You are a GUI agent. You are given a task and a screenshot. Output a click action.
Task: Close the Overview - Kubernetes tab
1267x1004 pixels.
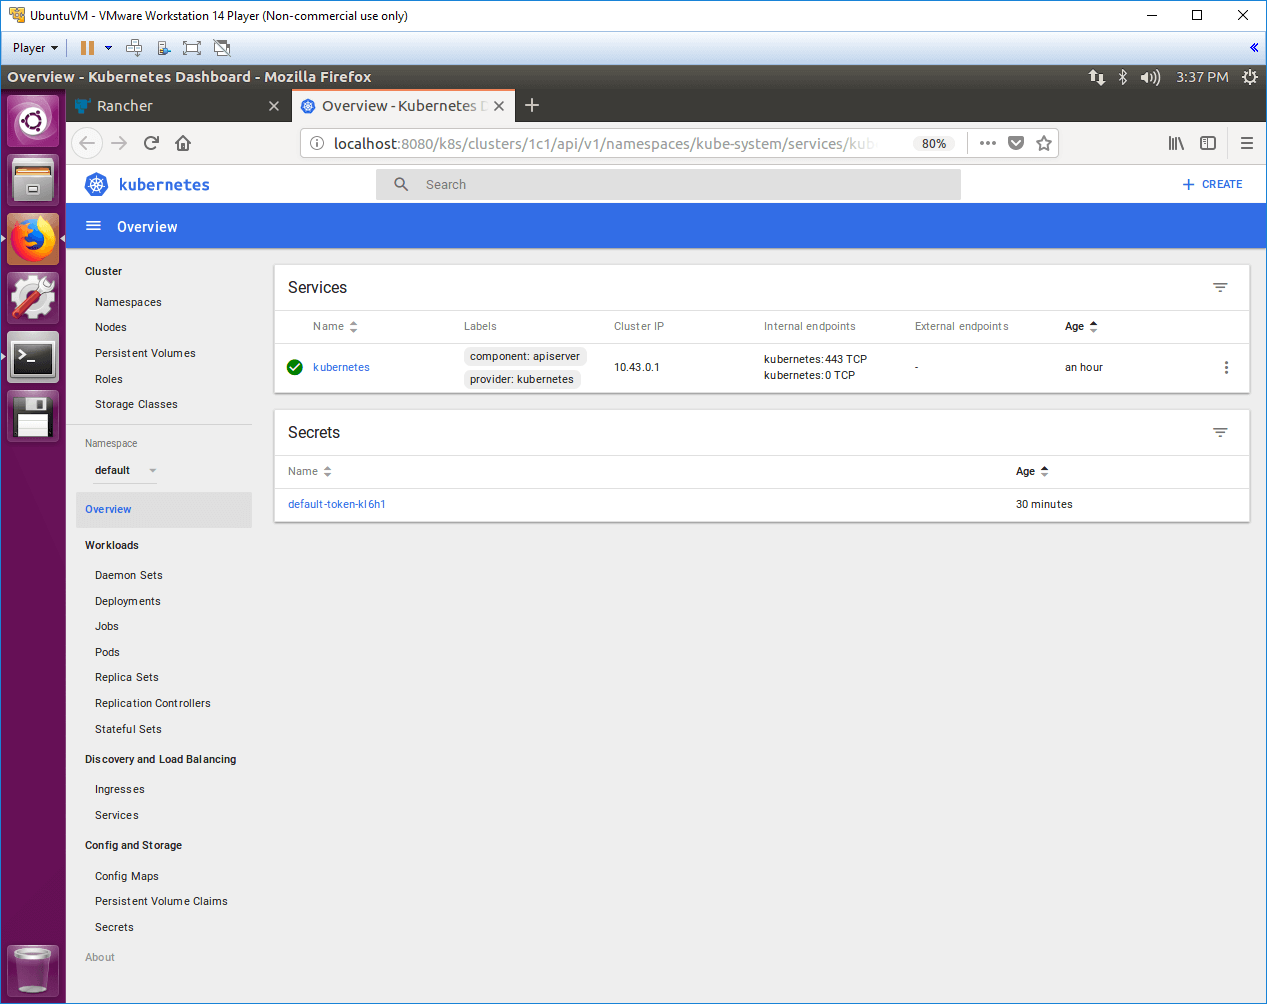(499, 106)
